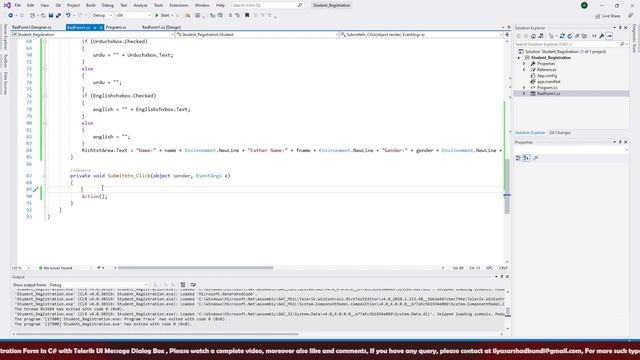Screen dimensions: 640x360
Task: Open the Debug configuration dropdown
Action: pyautogui.click(x=102, y=16)
